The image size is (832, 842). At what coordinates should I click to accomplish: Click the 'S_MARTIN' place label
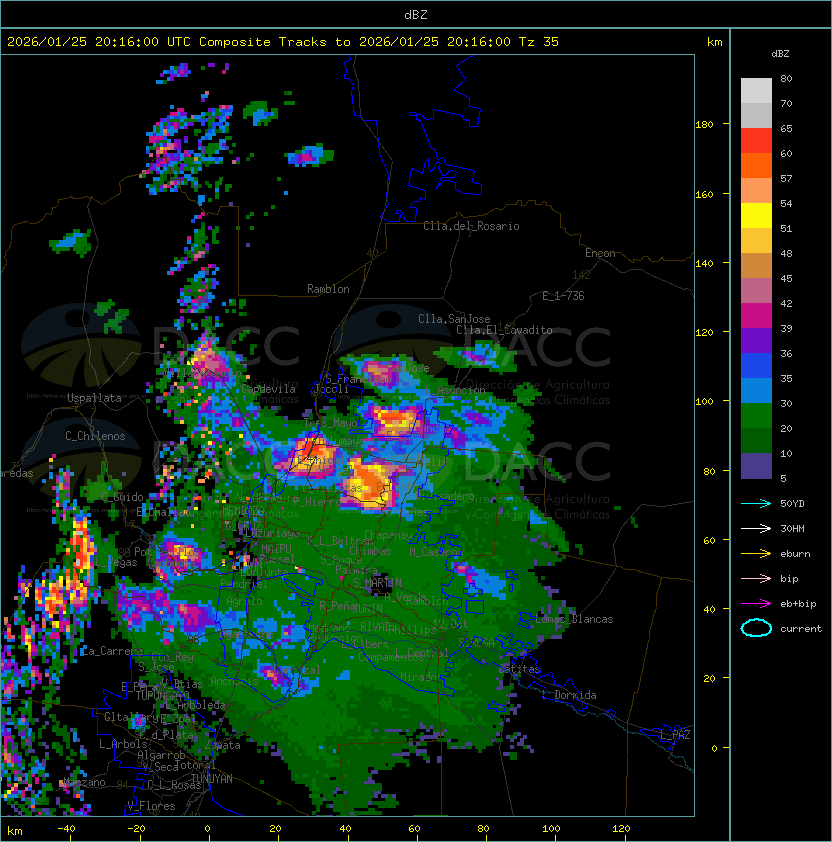point(377,583)
